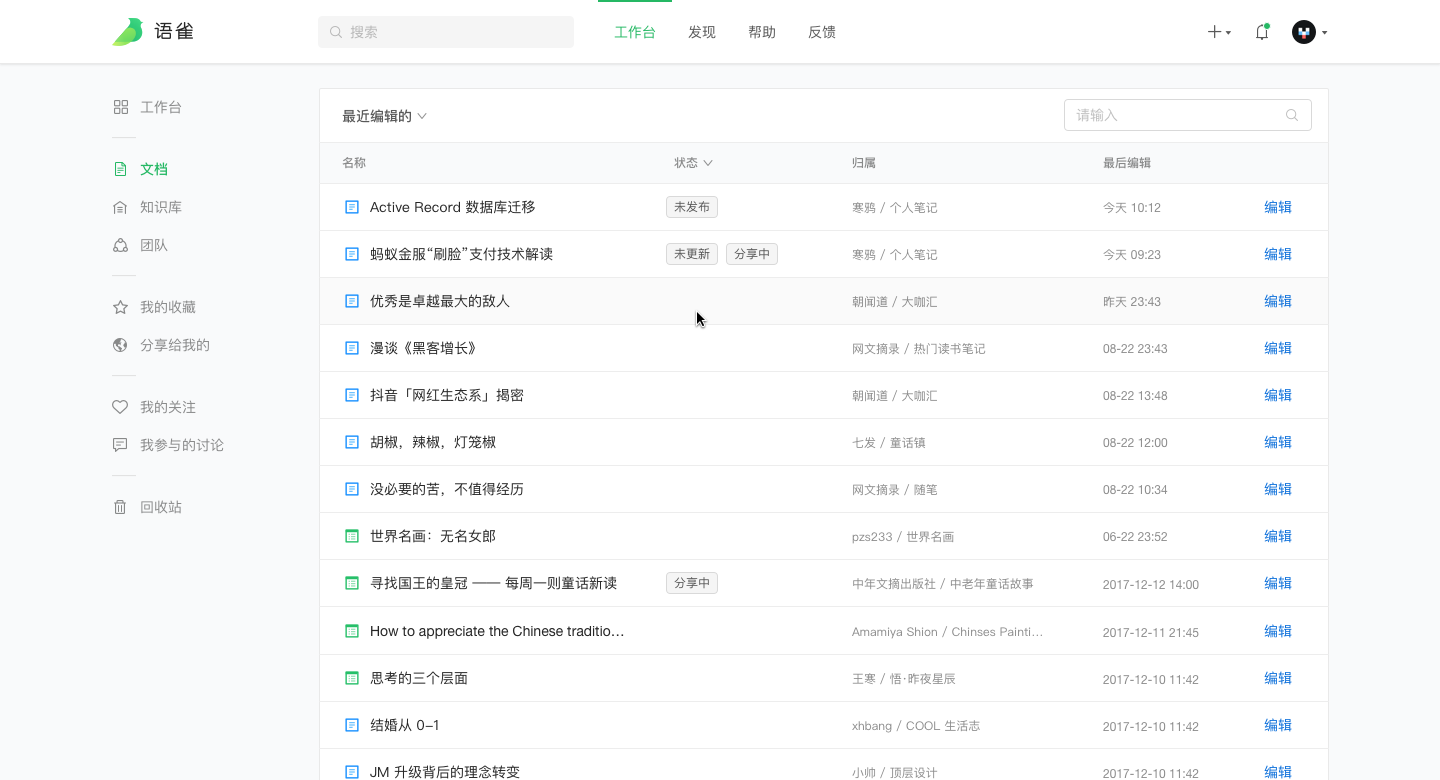Open the 帮助 tab

[762, 32]
